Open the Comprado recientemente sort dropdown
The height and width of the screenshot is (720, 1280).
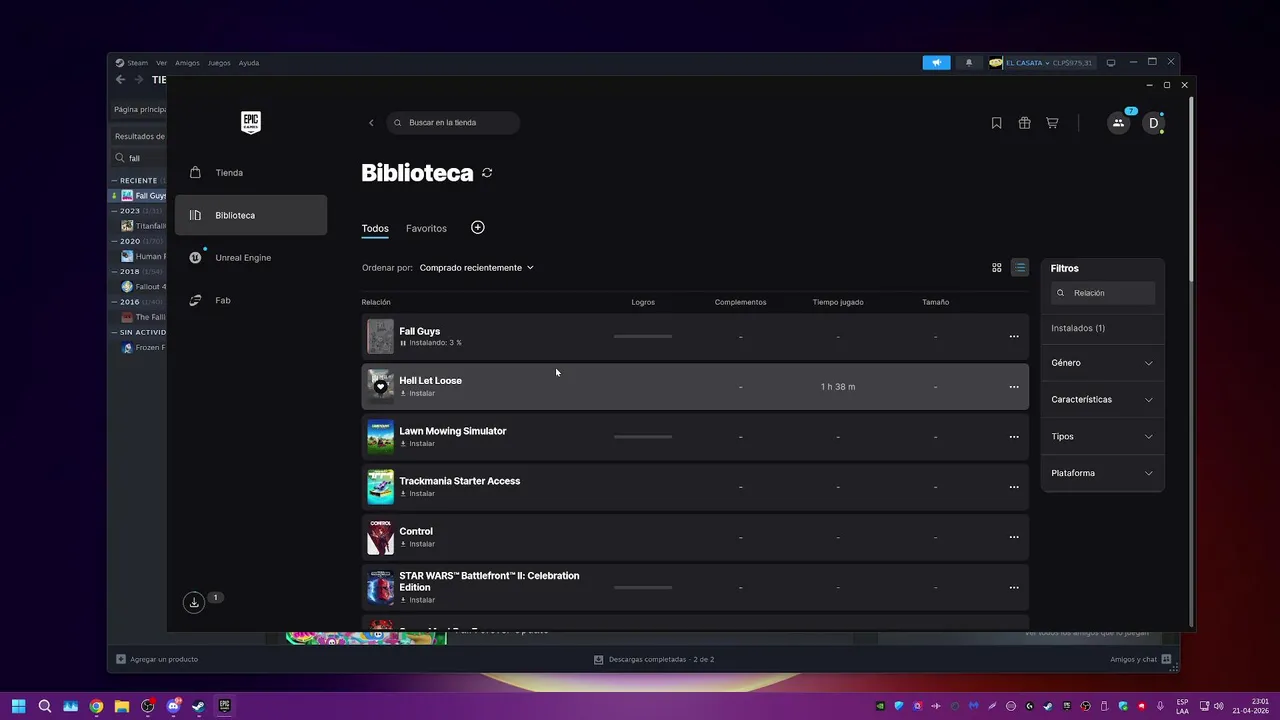[476, 267]
